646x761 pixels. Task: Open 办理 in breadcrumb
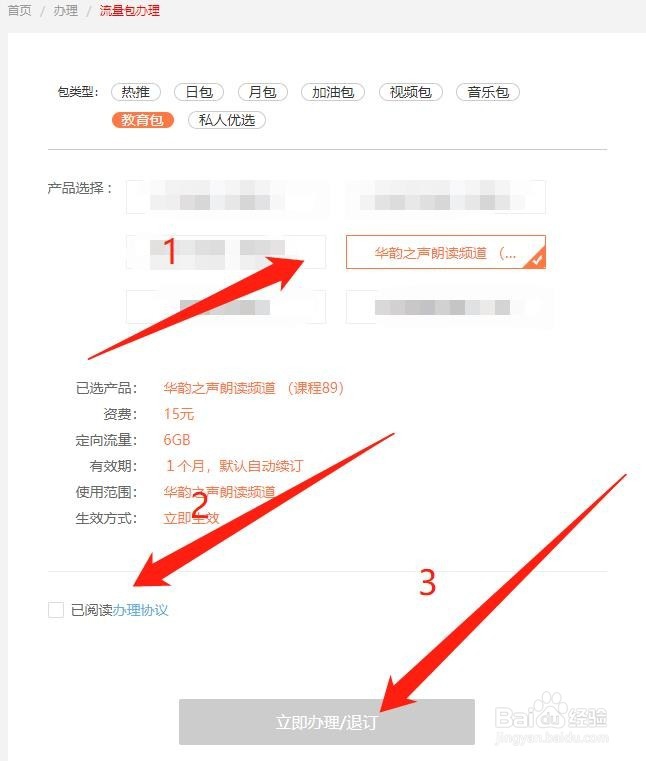click(66, 11)
